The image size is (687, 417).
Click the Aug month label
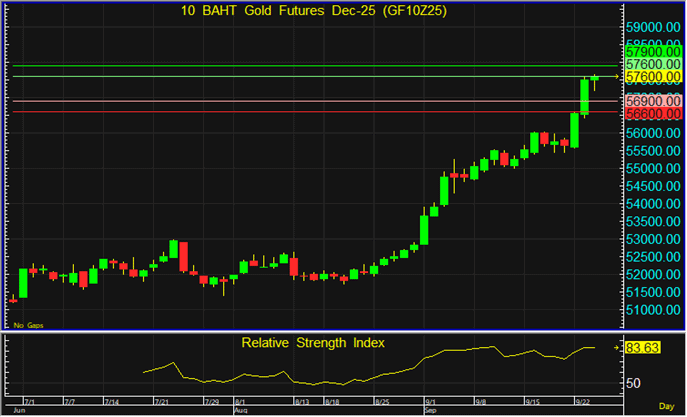(x=240, y=410)
